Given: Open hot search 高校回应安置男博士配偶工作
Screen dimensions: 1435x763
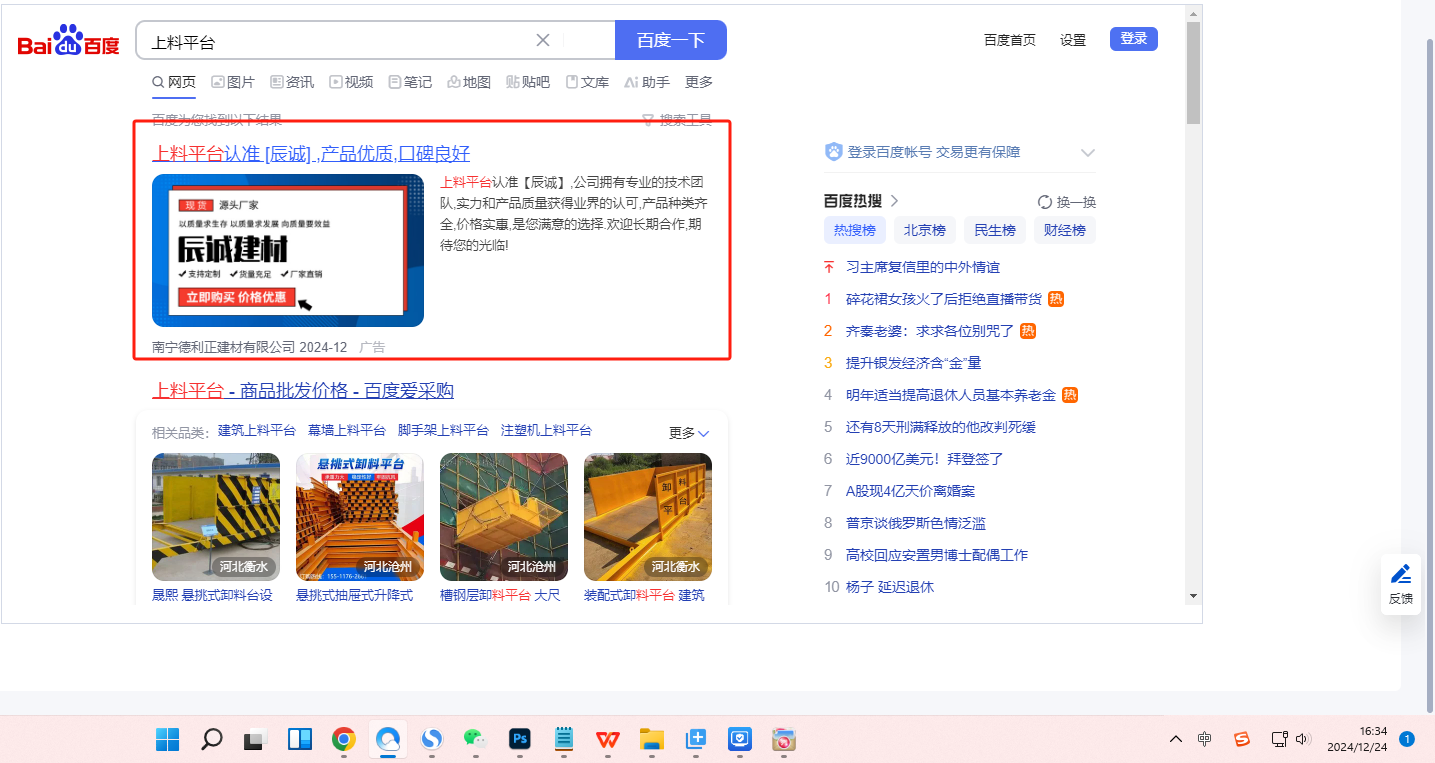Looking at the screenshot, I should [937, 555].
